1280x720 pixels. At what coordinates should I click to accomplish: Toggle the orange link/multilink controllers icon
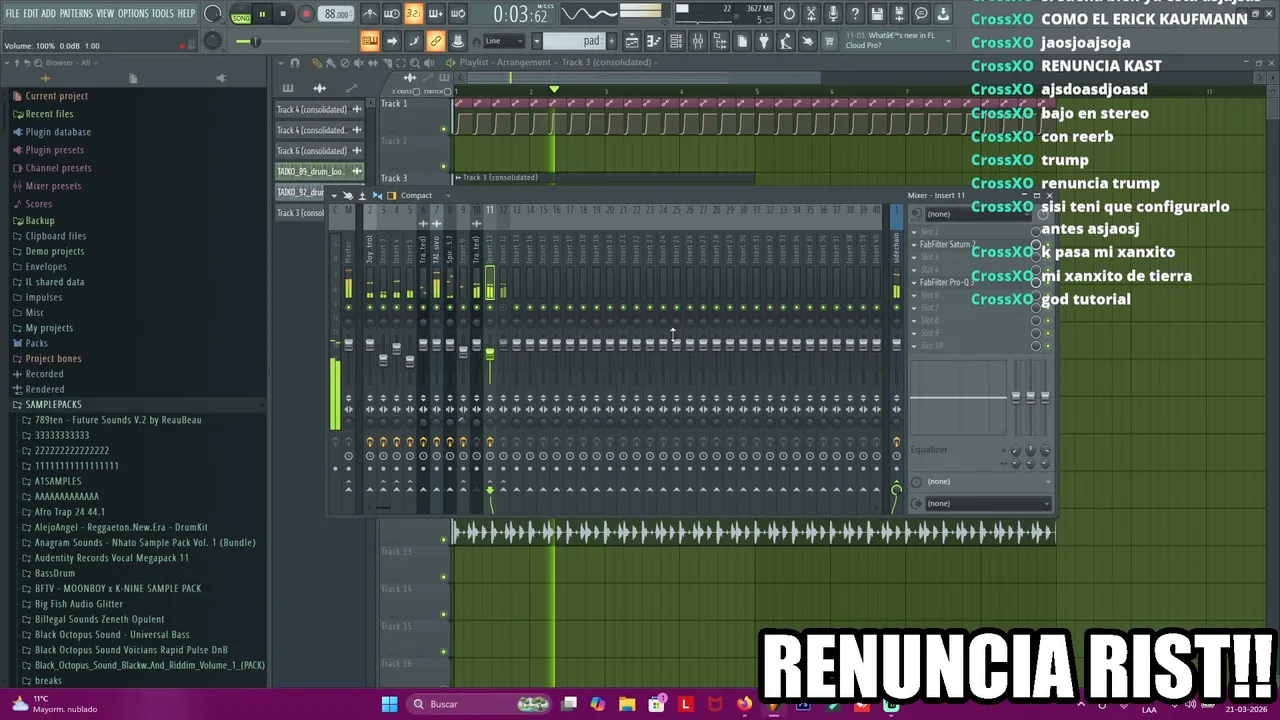click(x=436, y=41)
